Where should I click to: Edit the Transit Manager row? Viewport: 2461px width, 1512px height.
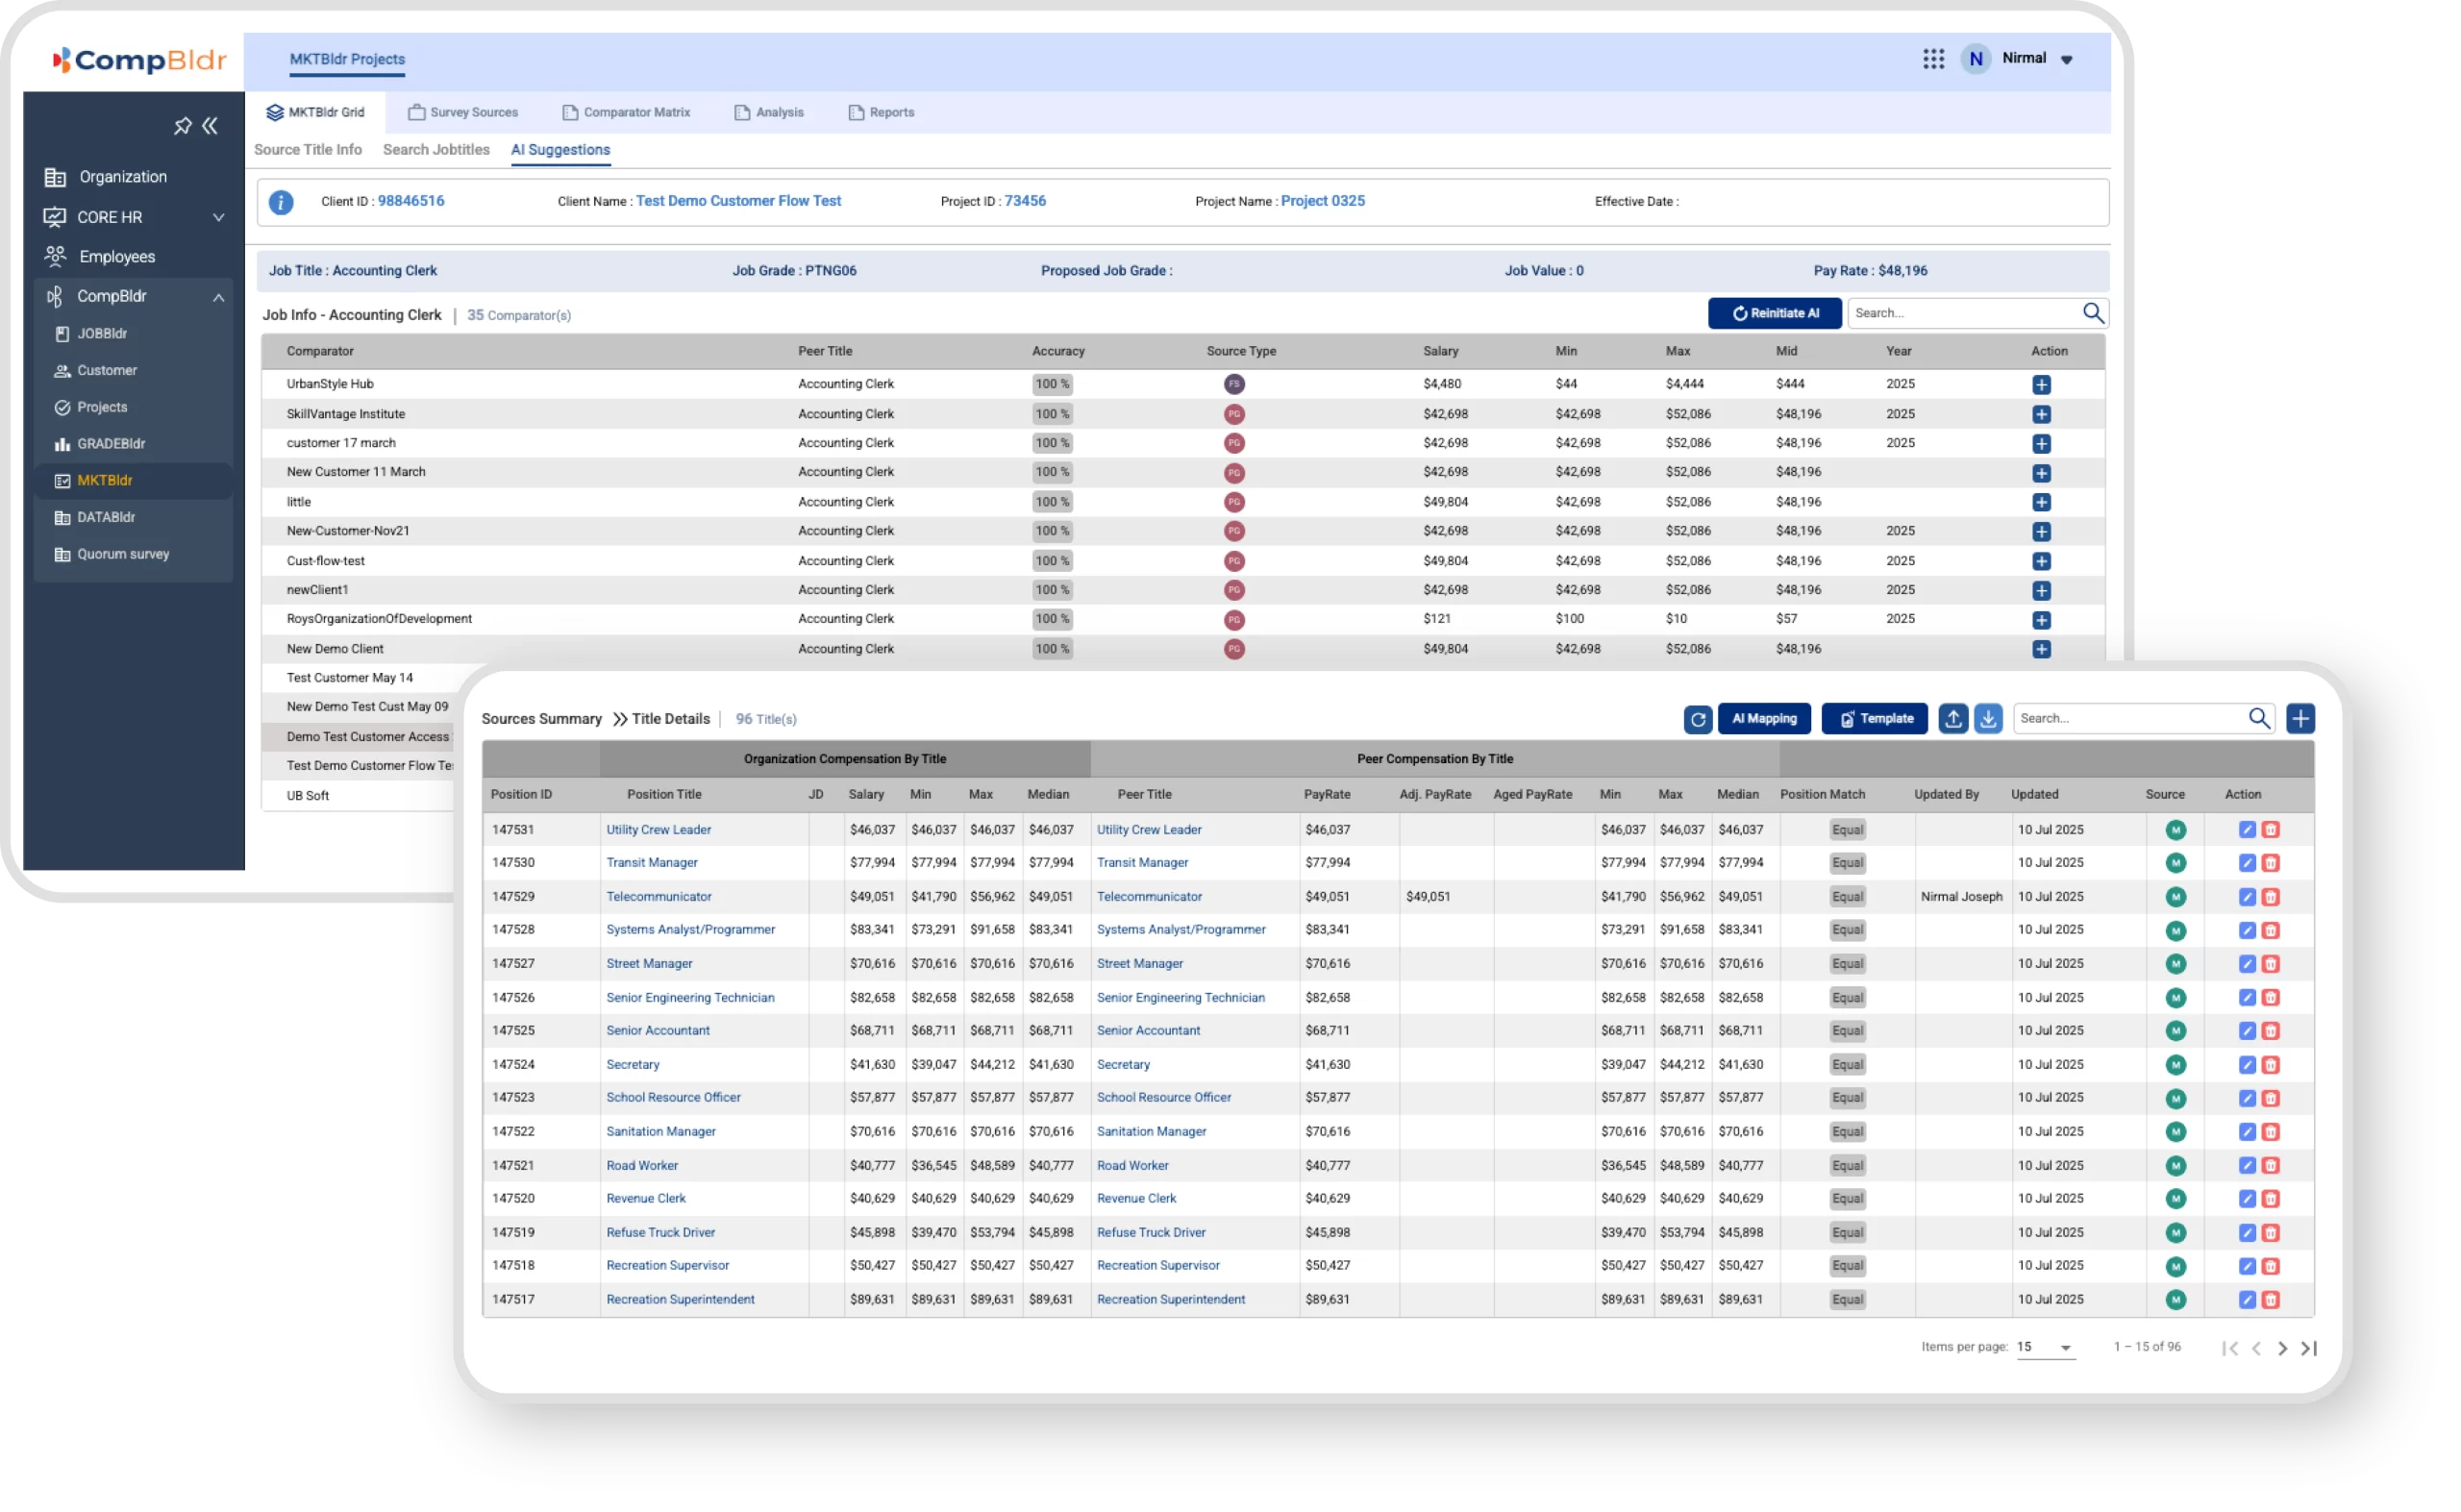pyautogui.click(x=2247, y=863)
